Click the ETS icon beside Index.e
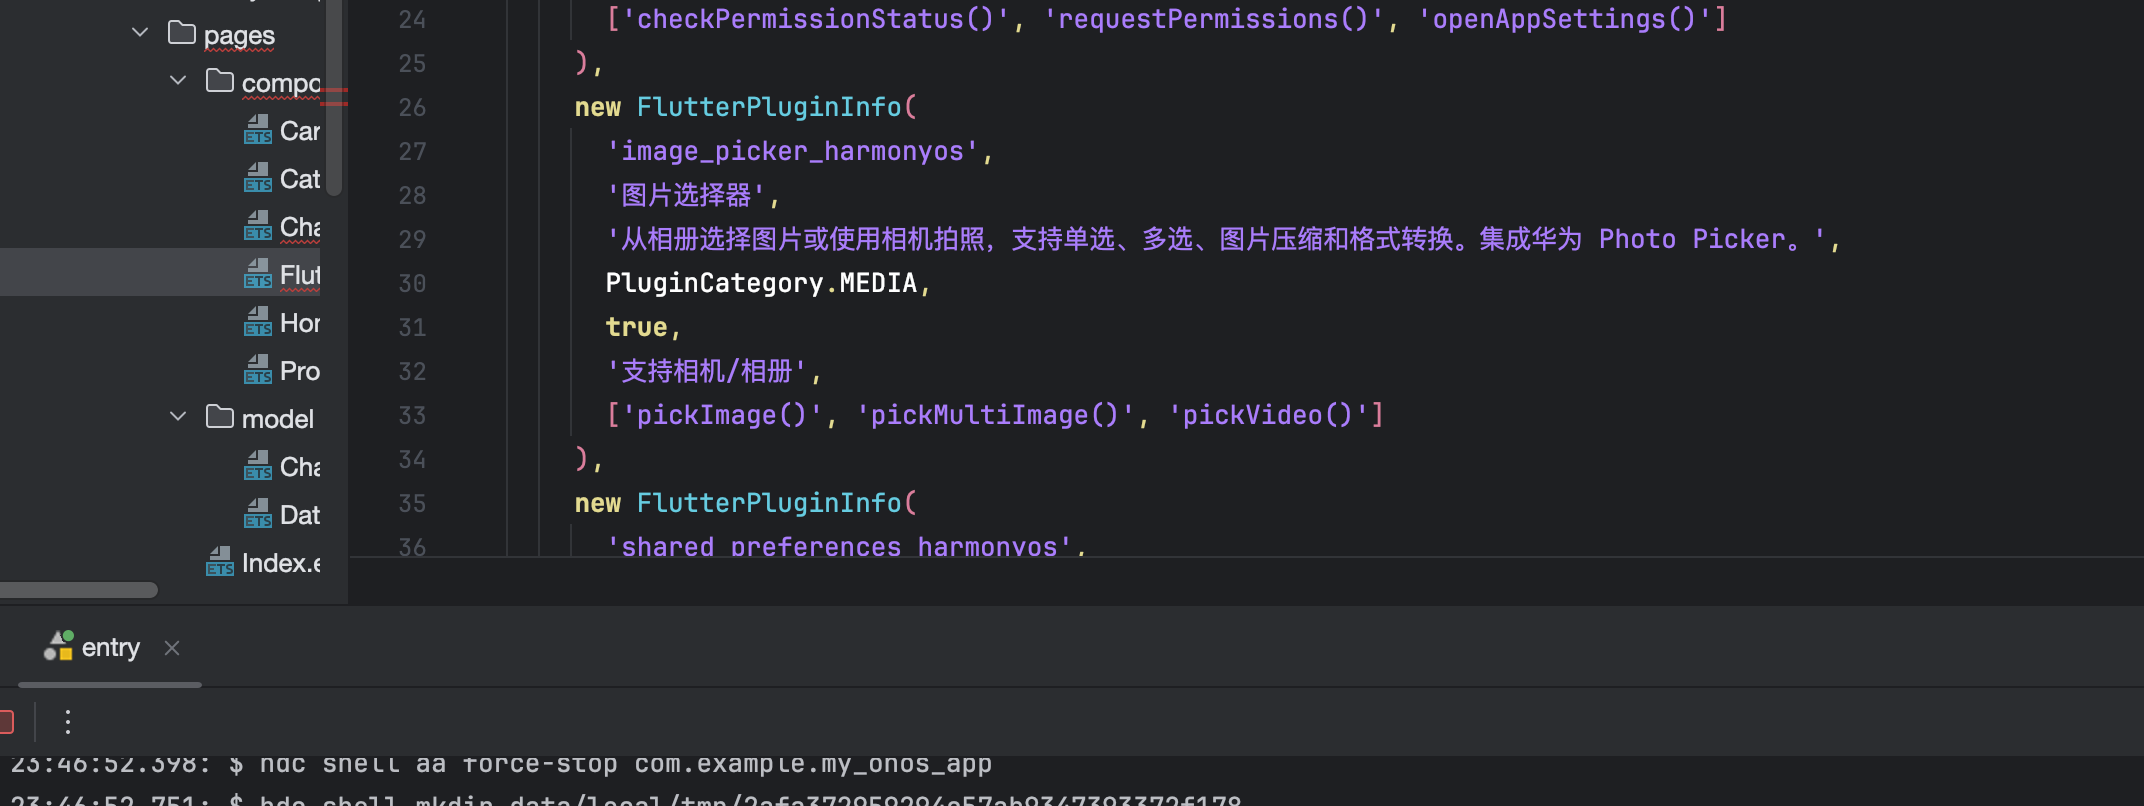2144x806 pixels. coord(220,562)
